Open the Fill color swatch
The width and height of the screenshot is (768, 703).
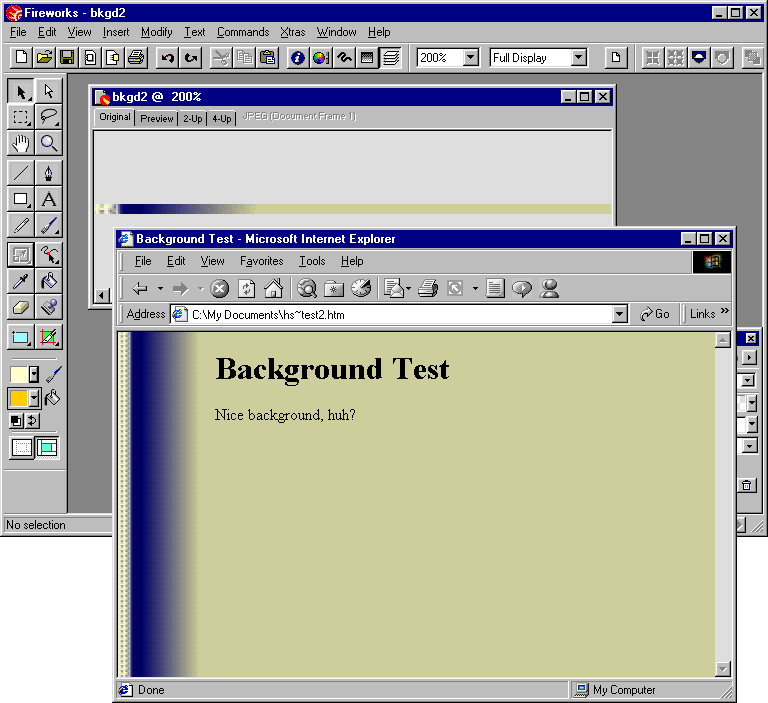pos(19,398)
